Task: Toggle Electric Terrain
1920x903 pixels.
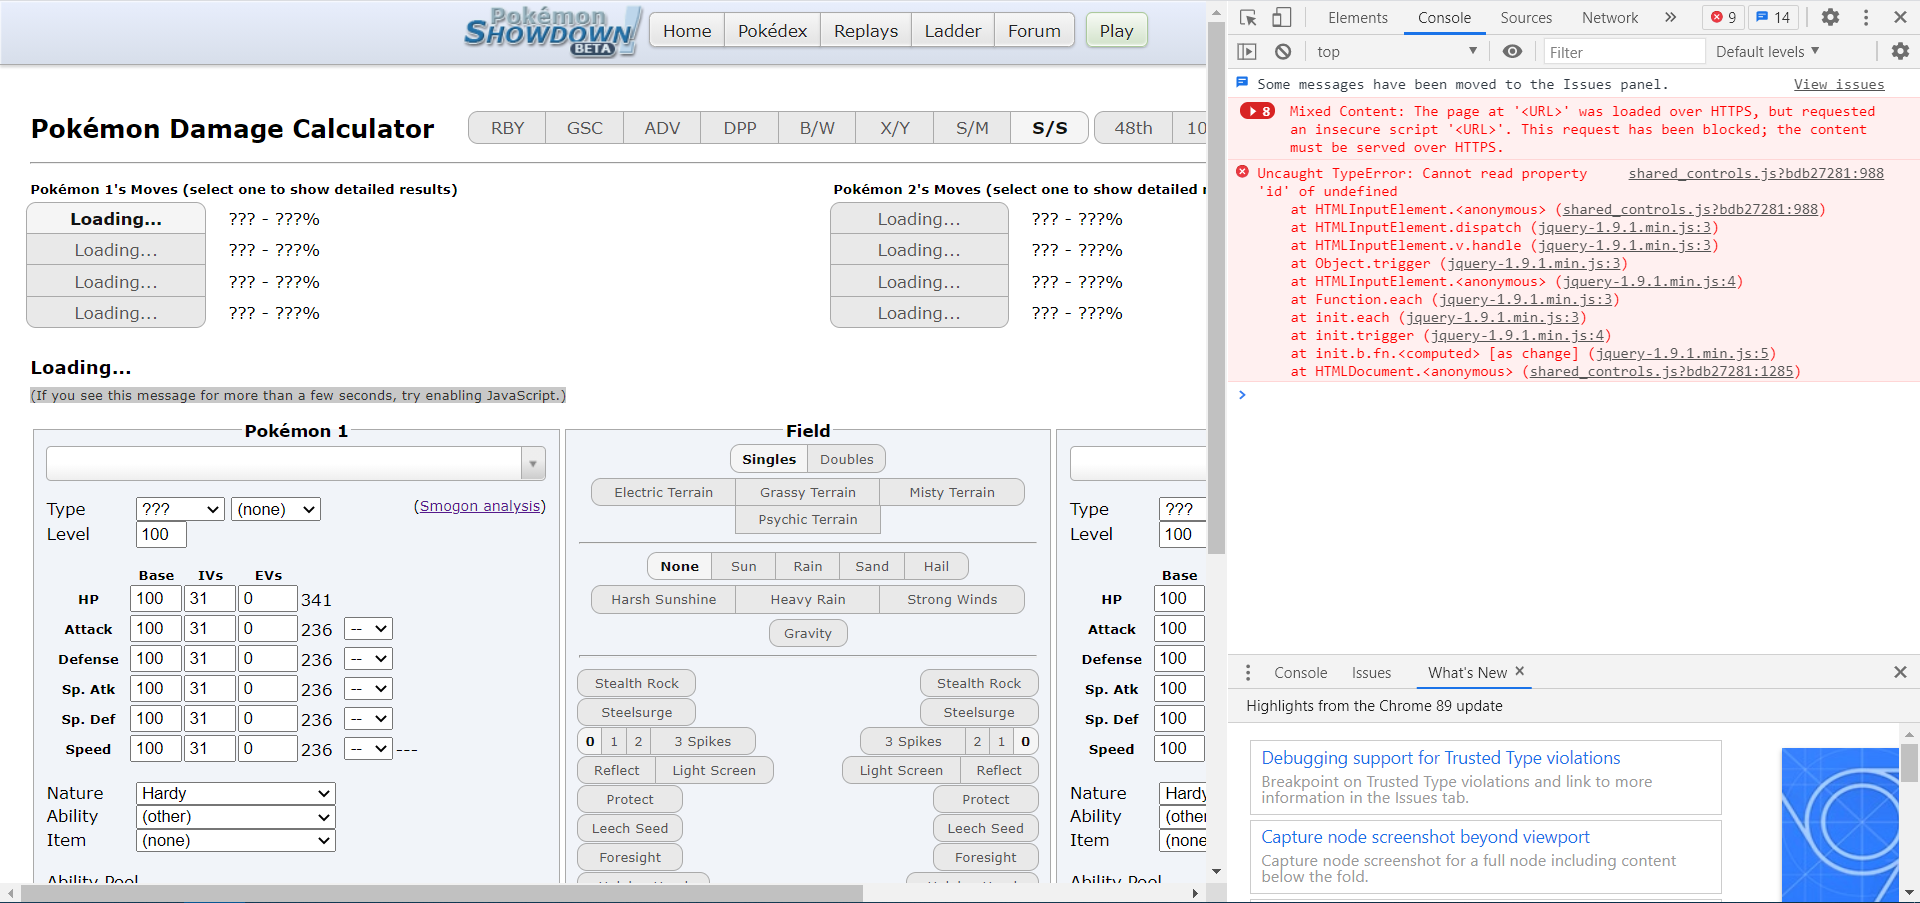Action: pos(664,492)
